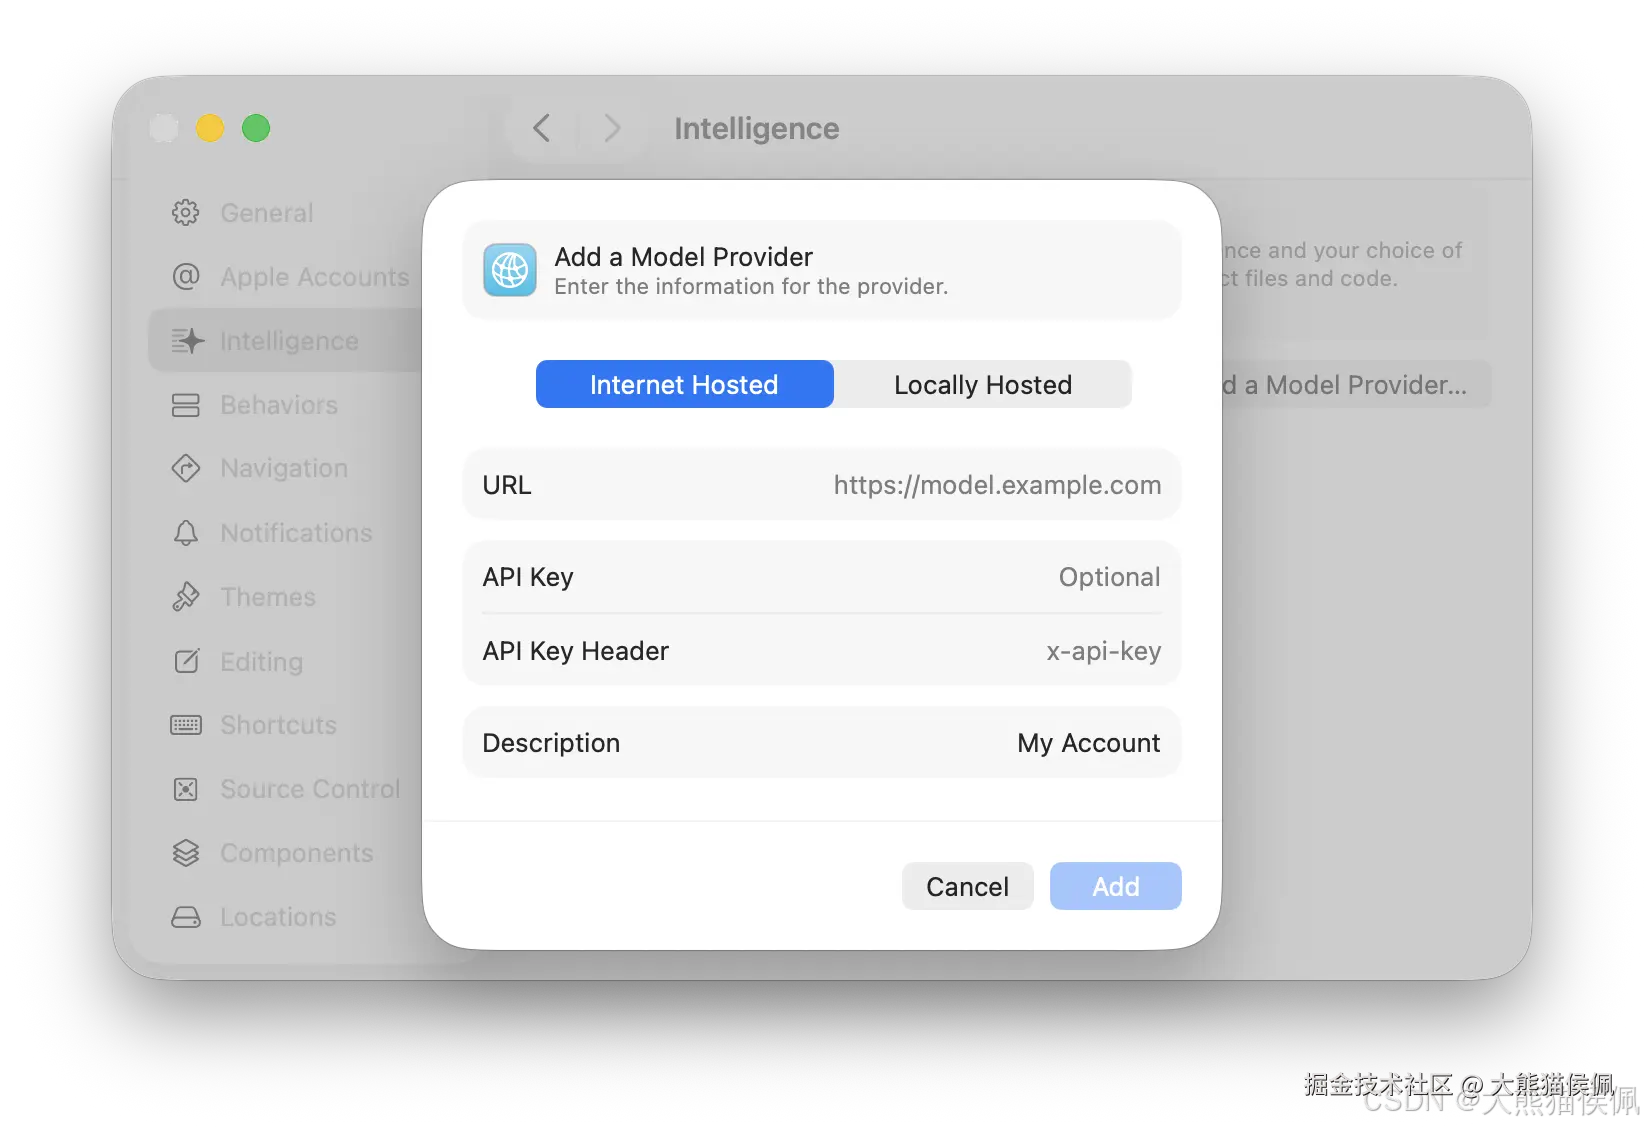The width and height of the screenshot is (1644, 1128).
Task: Click the Behaviors sidebar icon
Action: coord(186,405)
